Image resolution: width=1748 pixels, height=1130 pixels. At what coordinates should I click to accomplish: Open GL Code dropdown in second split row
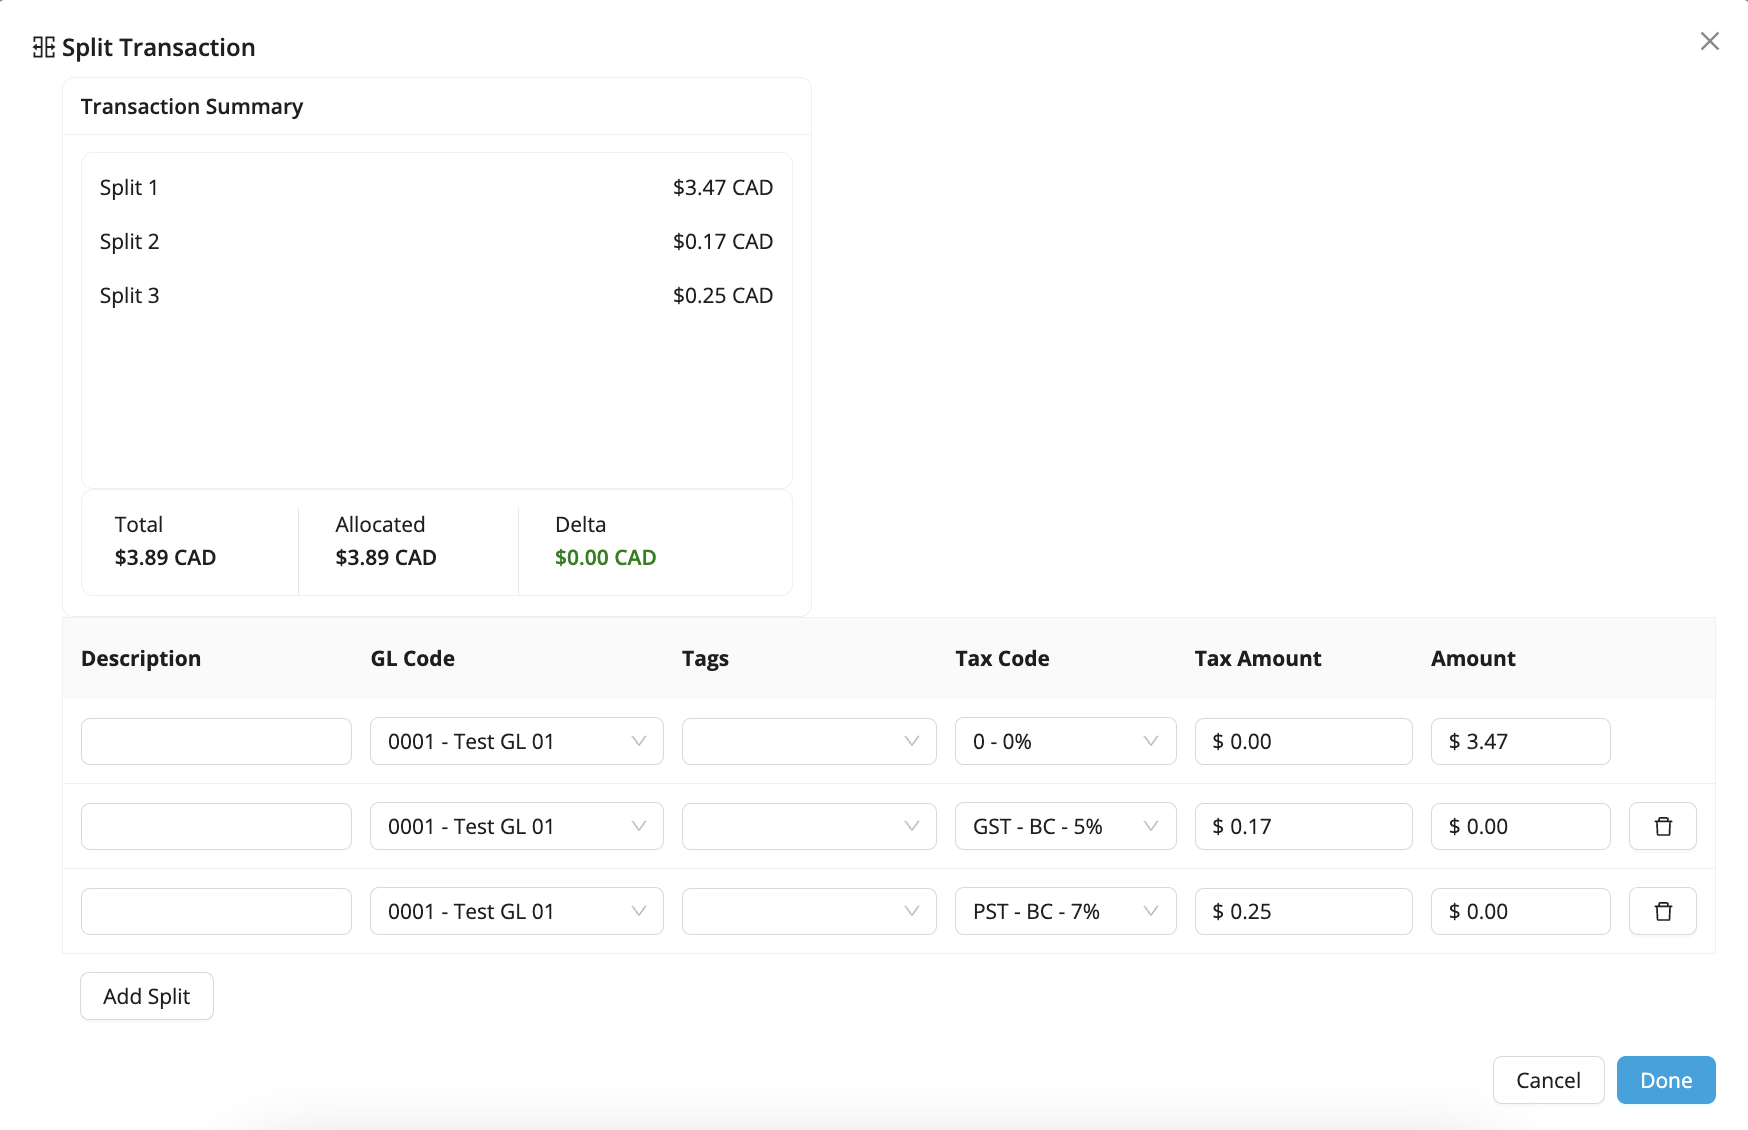click(516, 826)
